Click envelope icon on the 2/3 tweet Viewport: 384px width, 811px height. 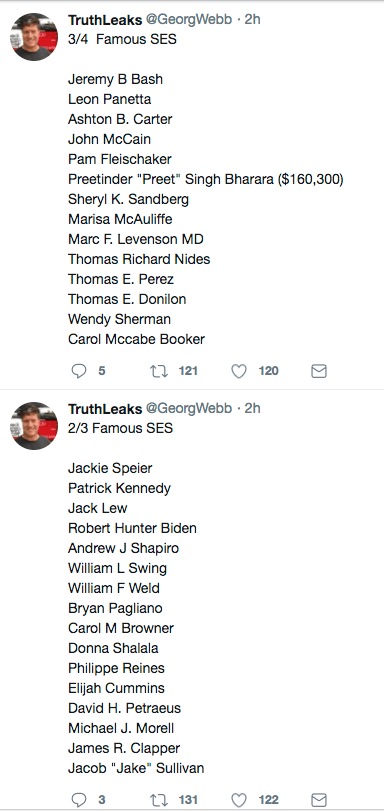pyautogui.click(x=319, y=800)
